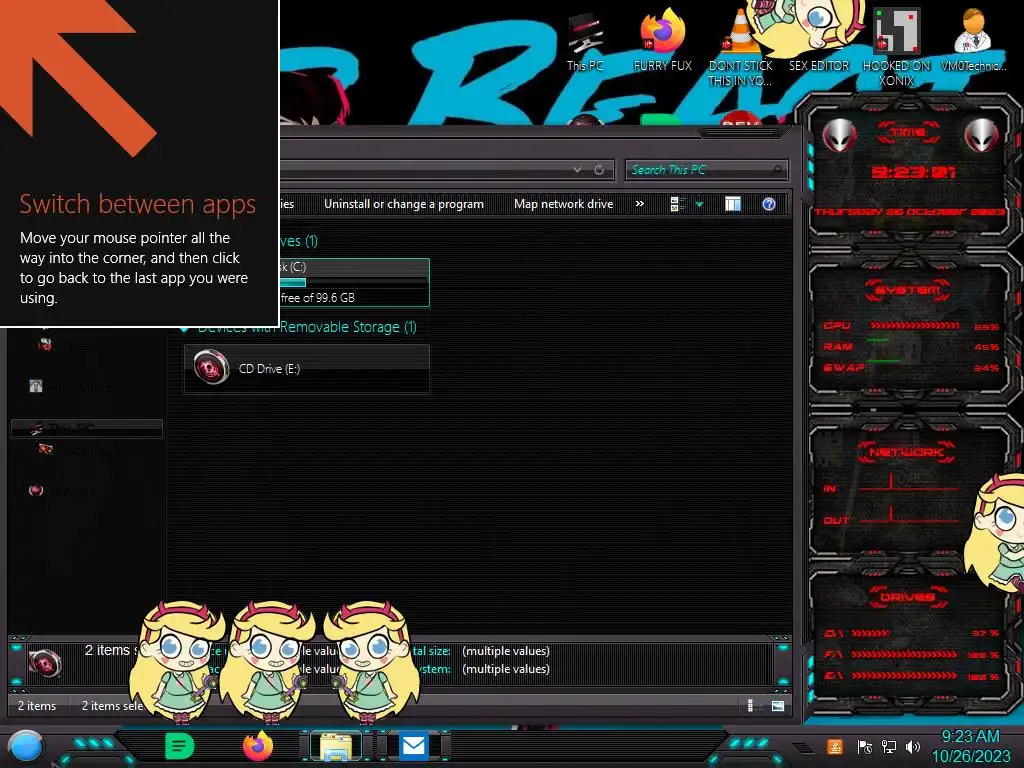The image size is (1024, 768).
Task: Click the Switch between apps heading
Action: pyautogui.click(x=137, y=204)
